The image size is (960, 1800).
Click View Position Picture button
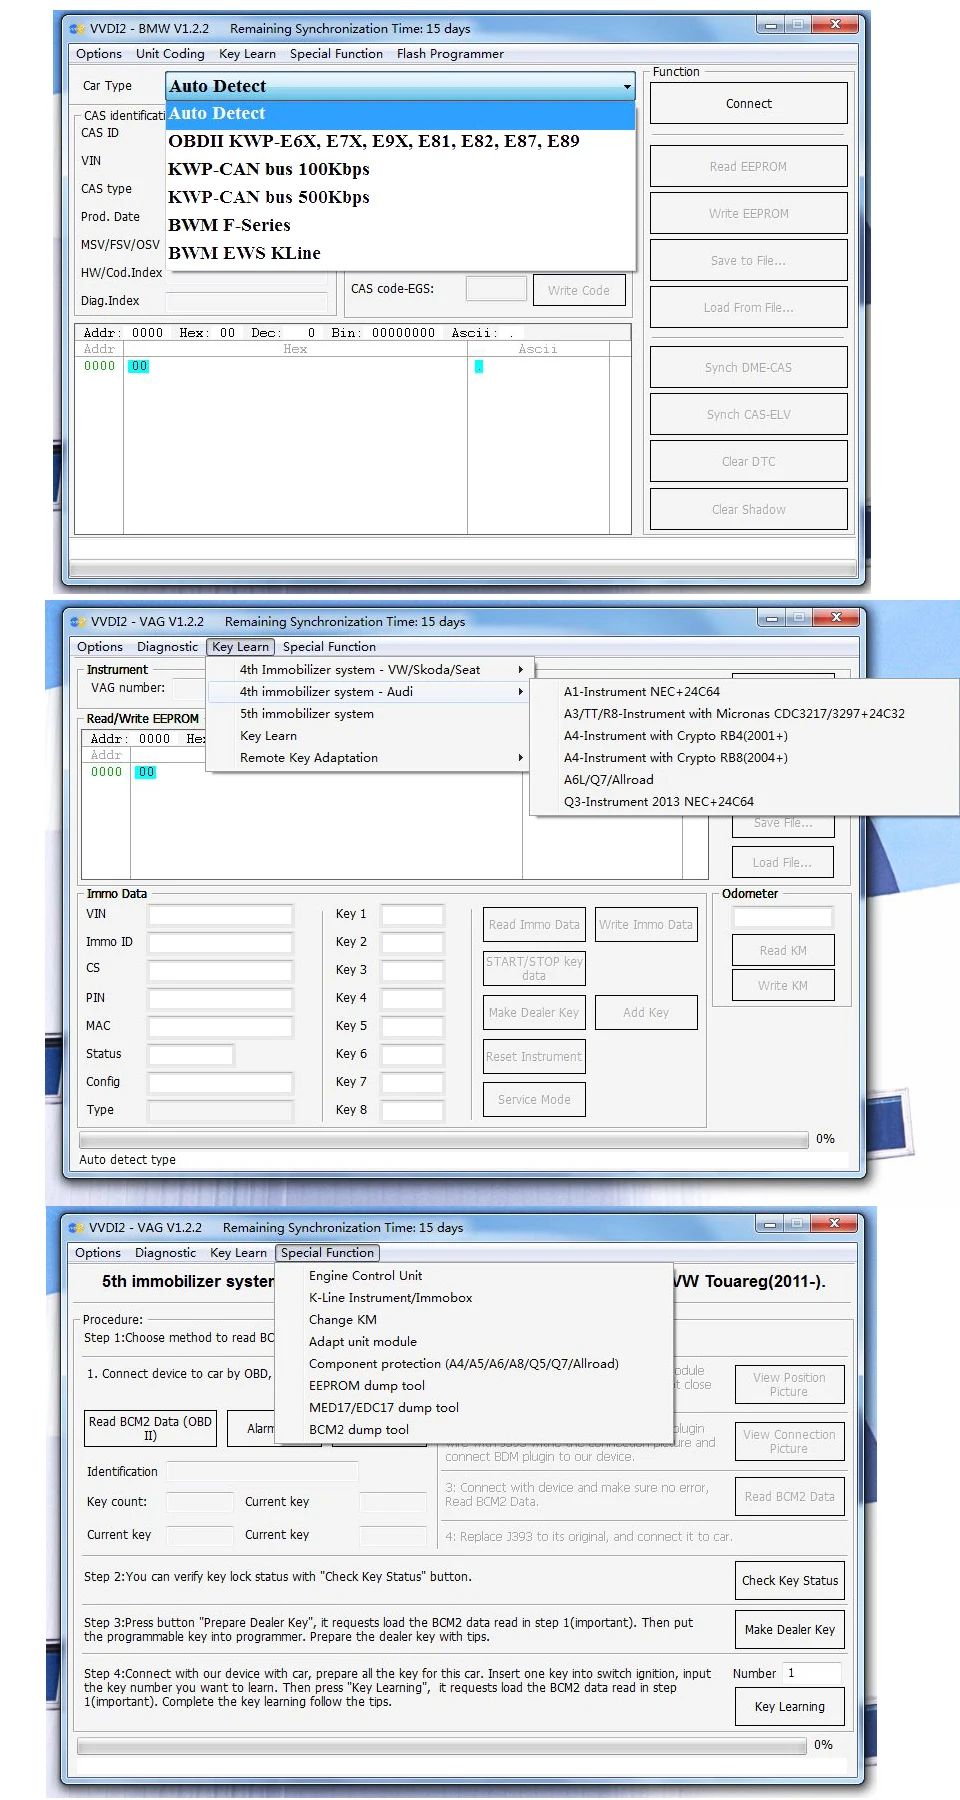click(789, 1385)
